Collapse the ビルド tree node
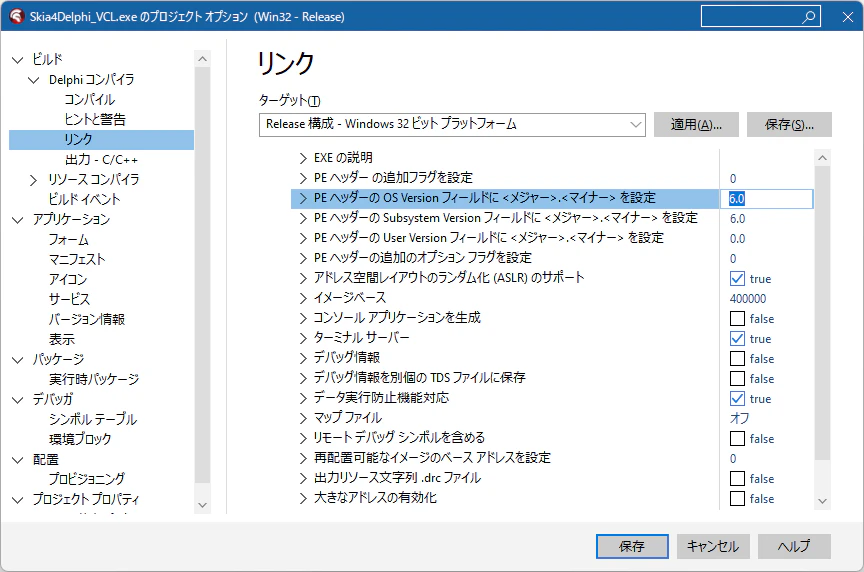 [18, 60]
